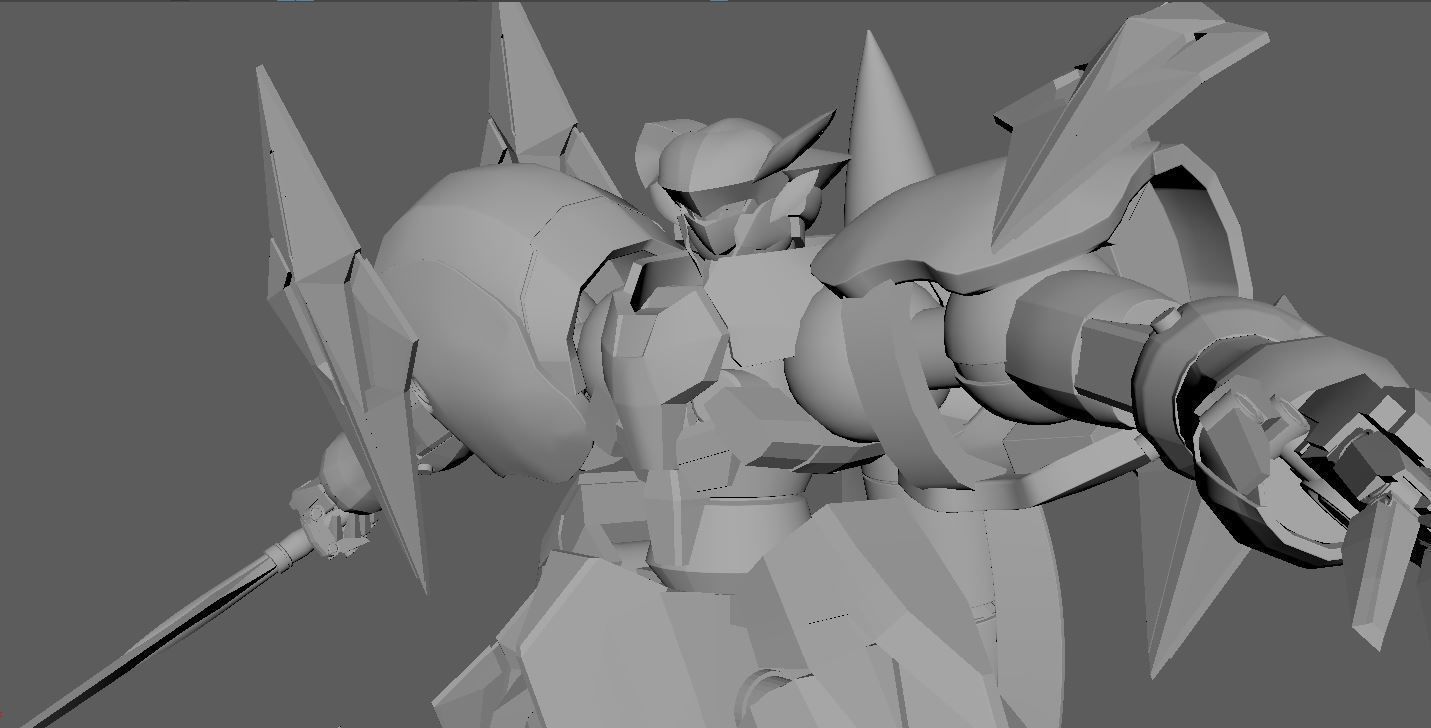Select the rounded shoulder armor beside the chest plate
This screenshot has height=728, width=1431.
(x=485, y=320)
